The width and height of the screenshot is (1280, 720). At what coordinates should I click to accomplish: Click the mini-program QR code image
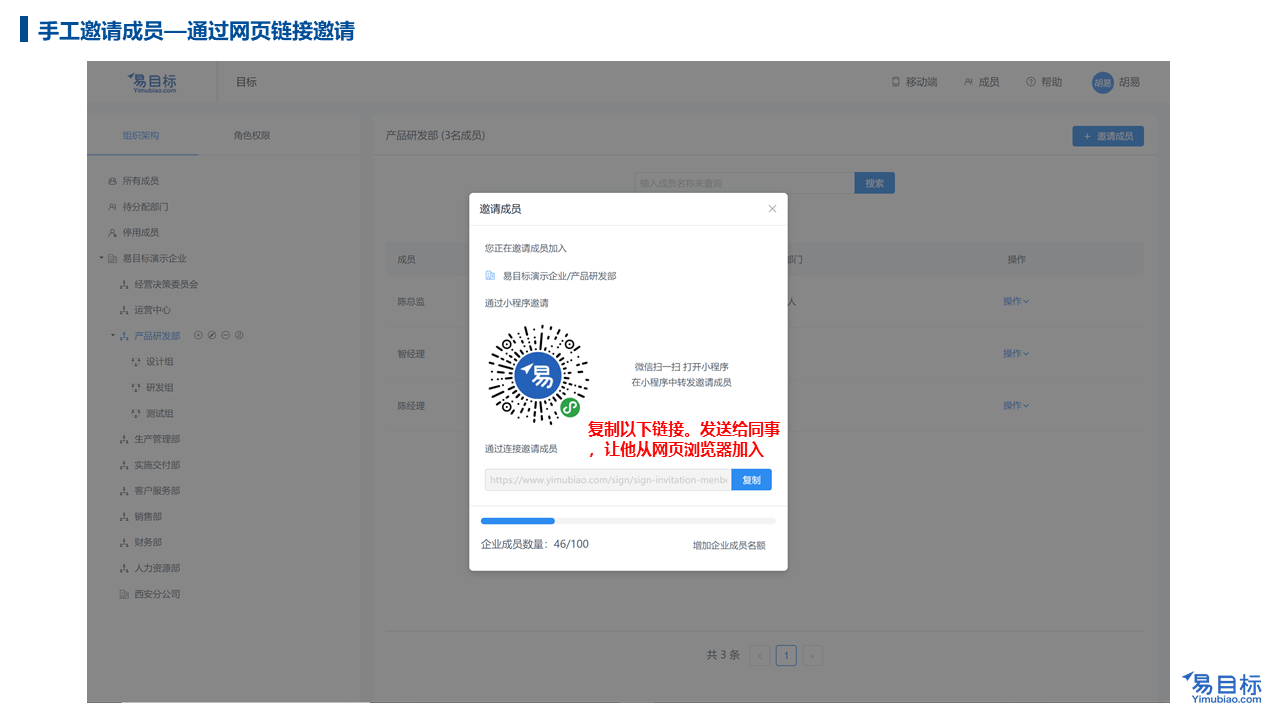point(538,375)
